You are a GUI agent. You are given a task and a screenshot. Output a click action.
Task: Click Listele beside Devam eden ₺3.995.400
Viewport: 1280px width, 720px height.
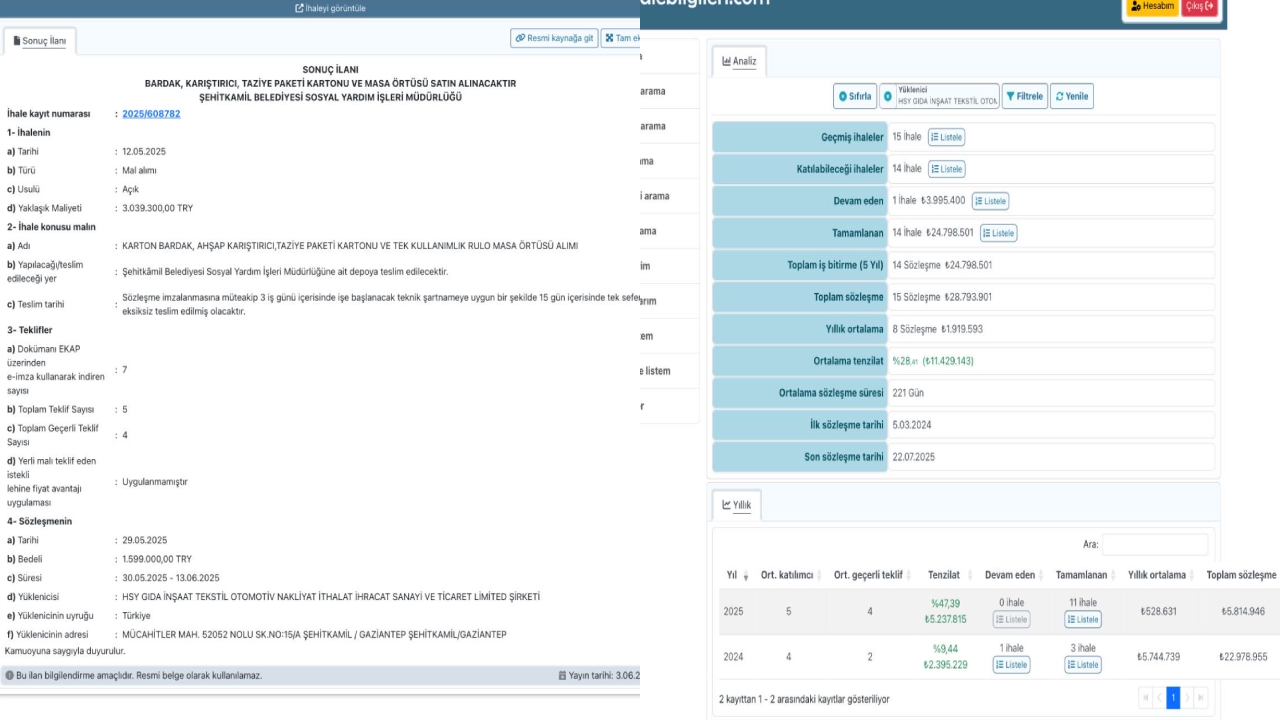[990, 201]
